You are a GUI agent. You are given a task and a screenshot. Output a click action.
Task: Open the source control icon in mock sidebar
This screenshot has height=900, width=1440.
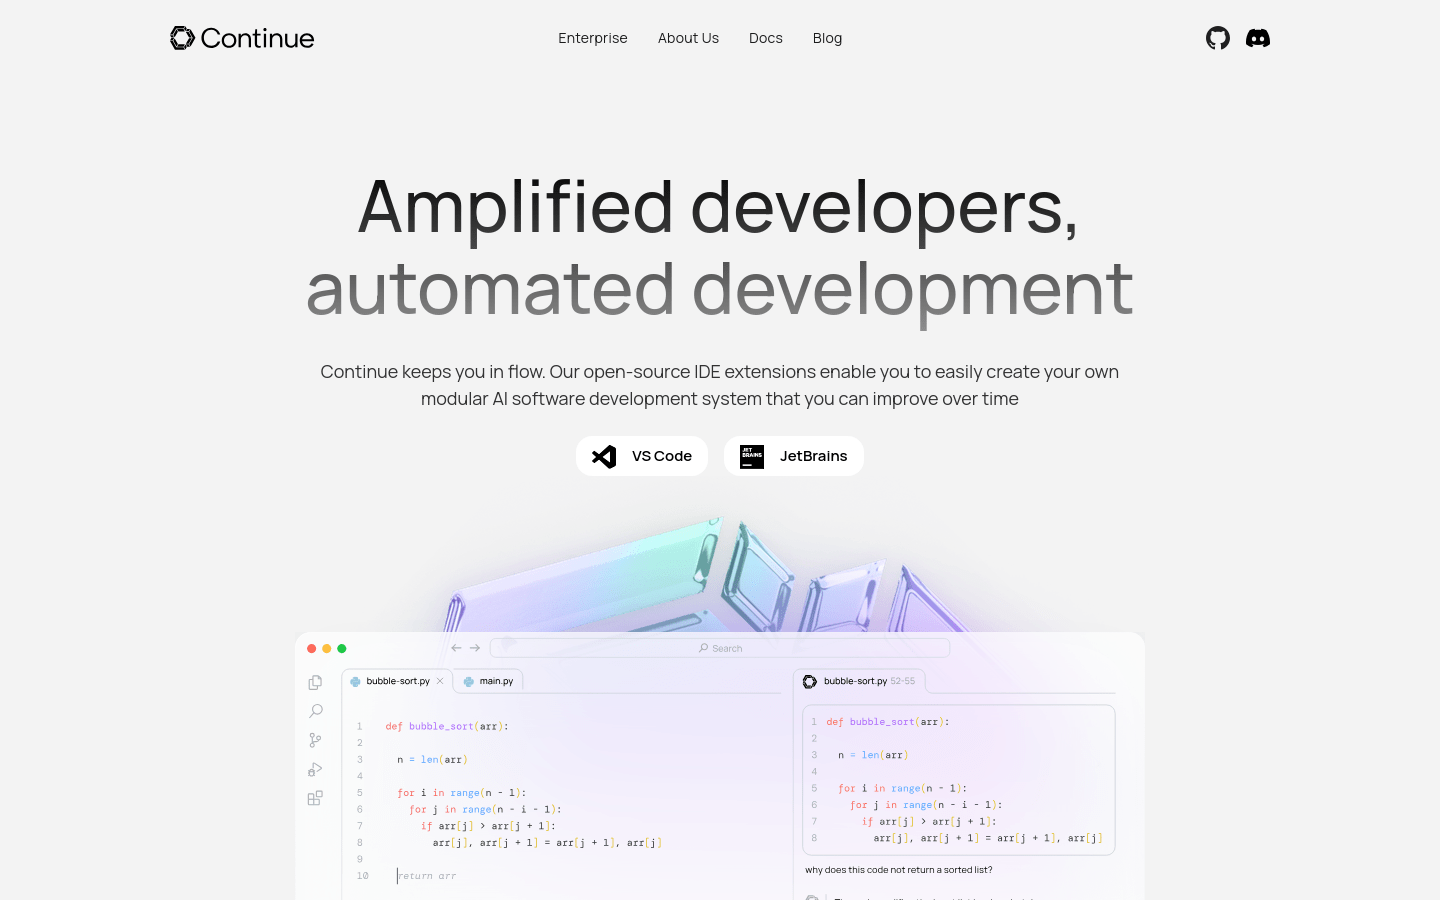pyautogui.click(x=315, y=740)
